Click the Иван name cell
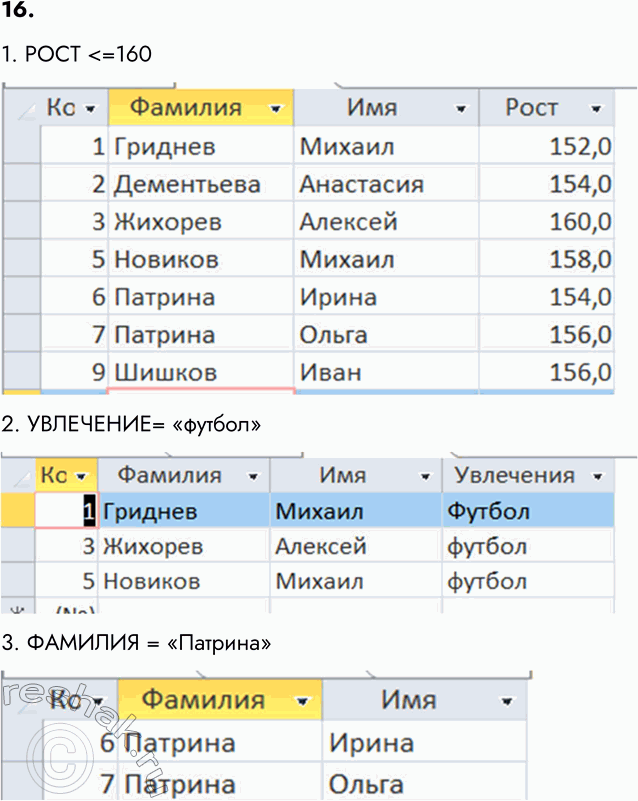Viewport: 638px width, 801px height. pyautogui.click(x=330, y=373)
